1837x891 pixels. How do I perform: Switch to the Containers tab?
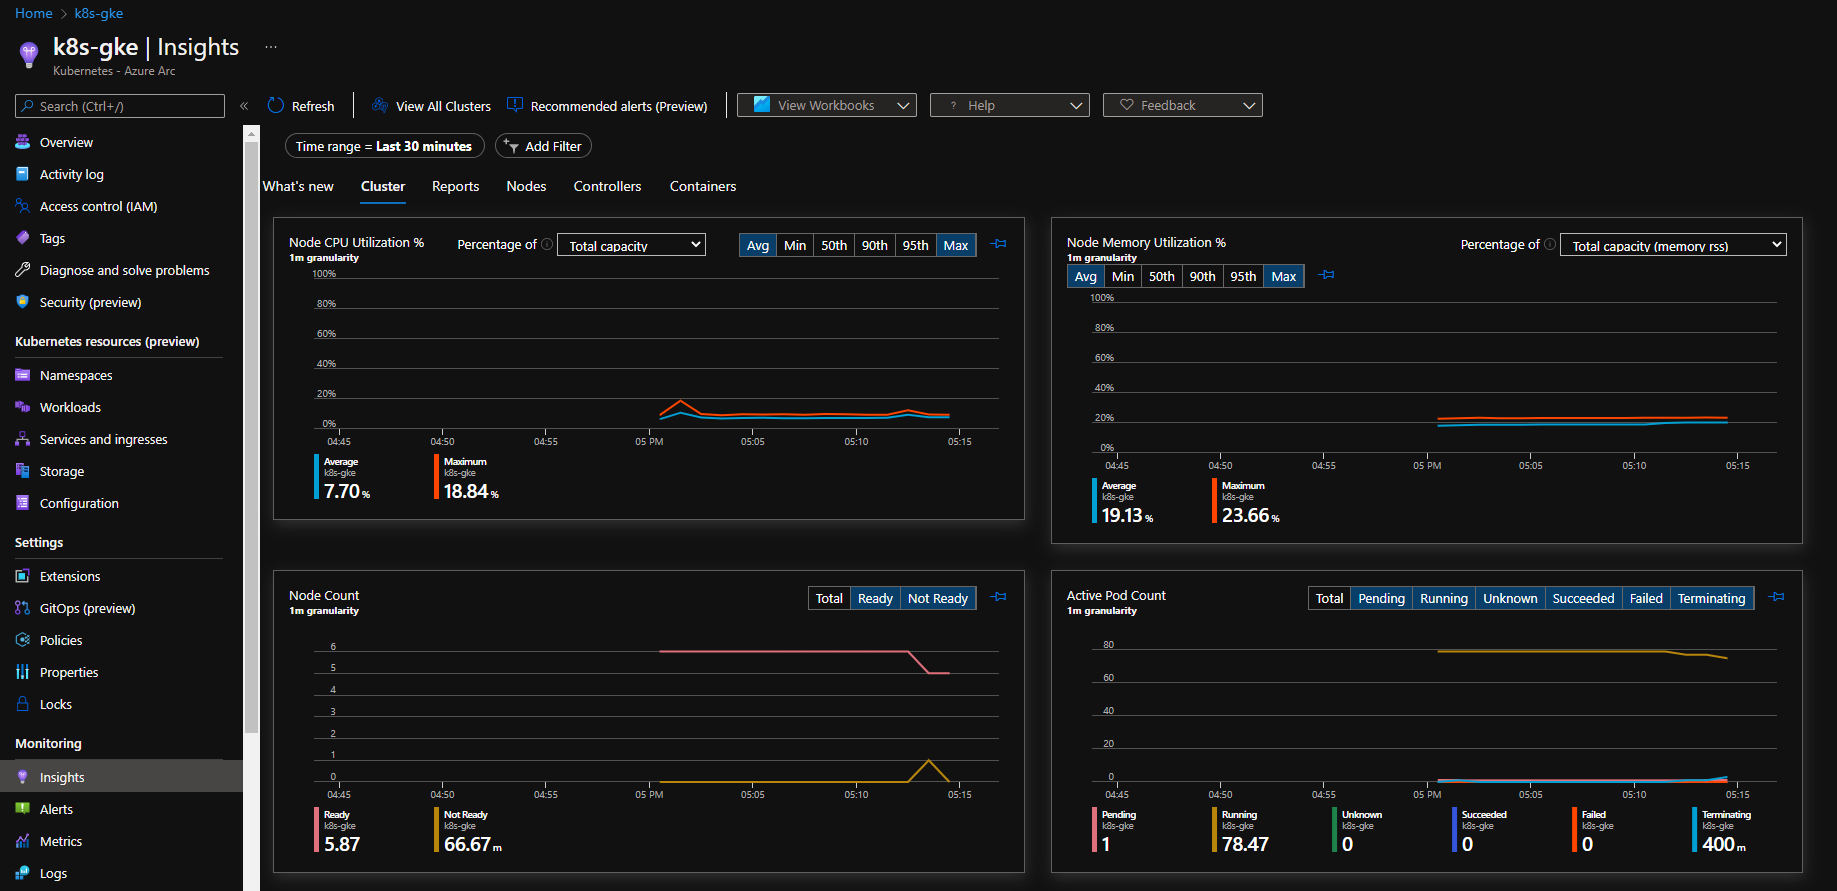tap(703, 186)
